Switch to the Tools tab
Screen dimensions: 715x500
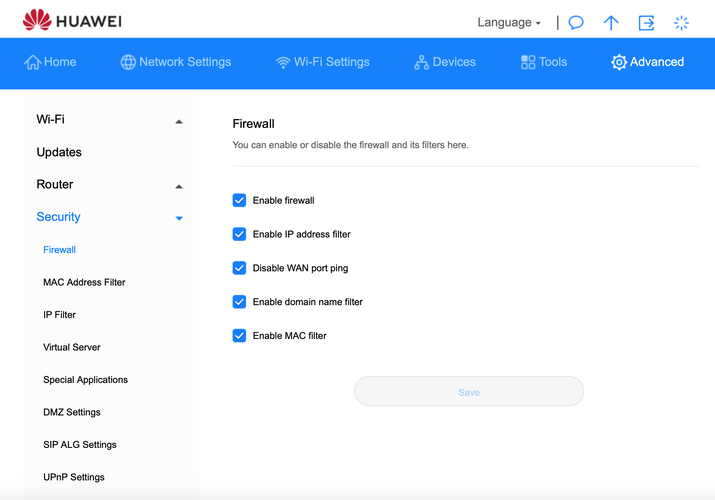point(544,62)
